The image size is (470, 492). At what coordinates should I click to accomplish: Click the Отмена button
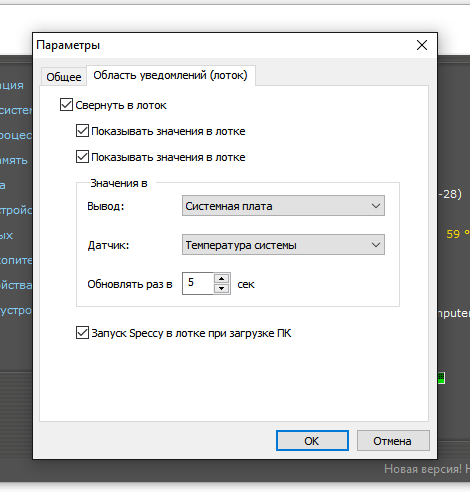[x=393, y=441]
